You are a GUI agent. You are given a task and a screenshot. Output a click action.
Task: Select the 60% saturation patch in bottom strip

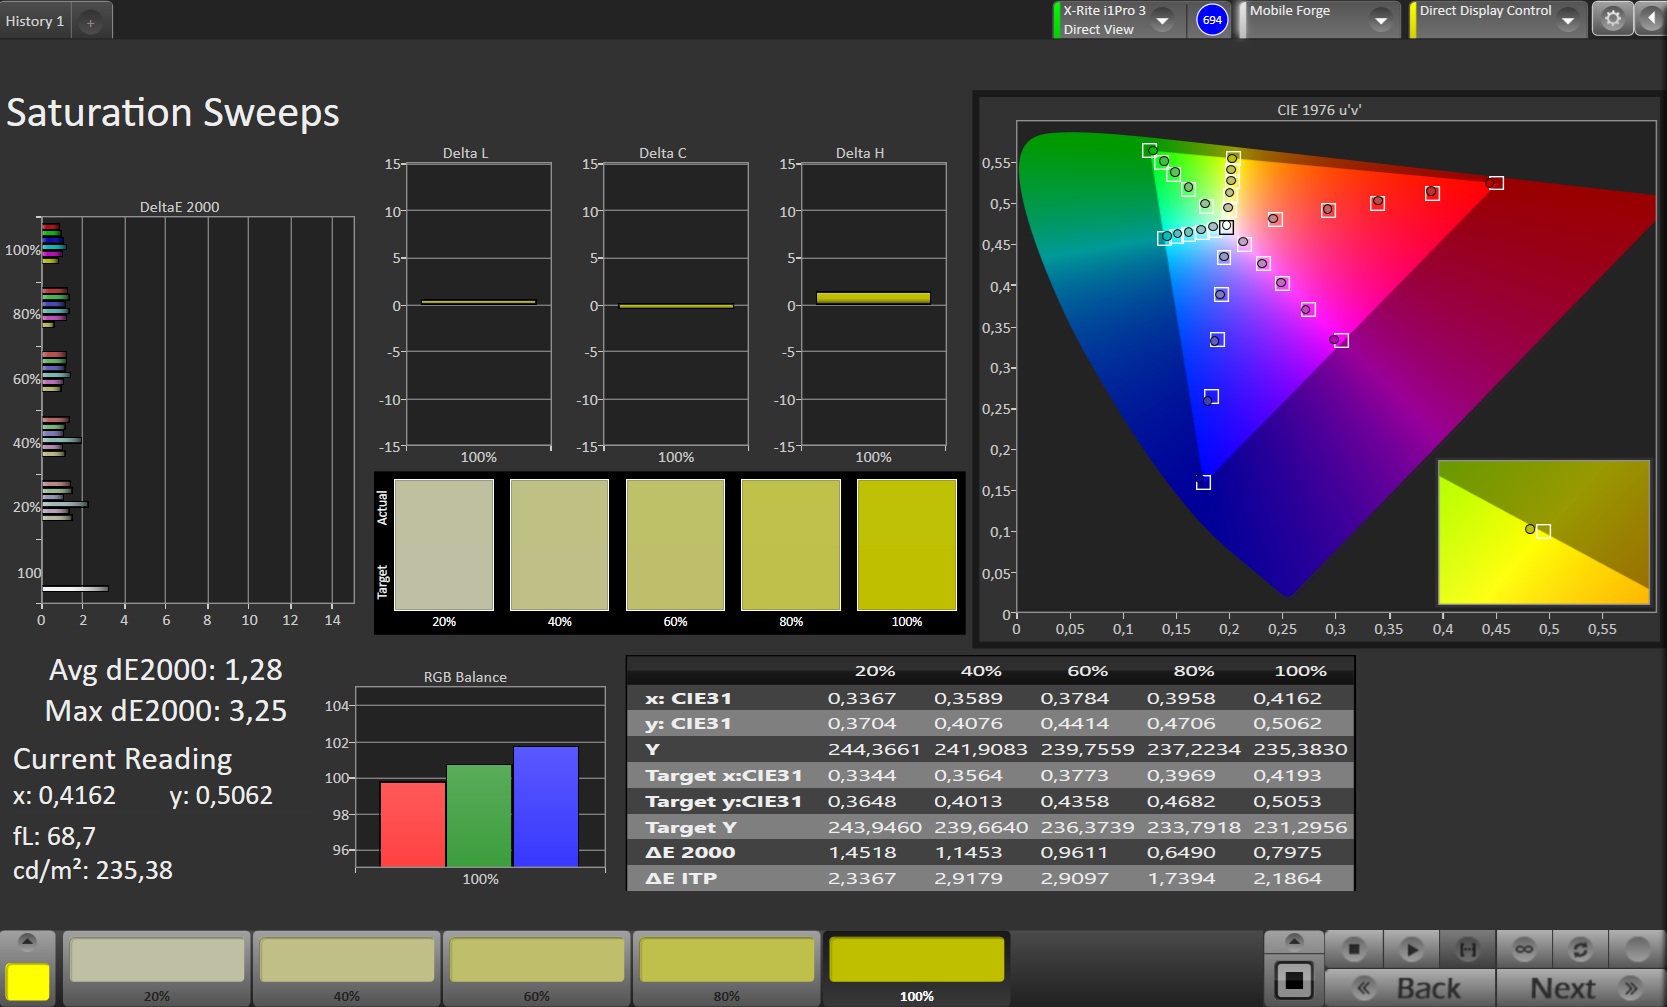click(537, 961)
